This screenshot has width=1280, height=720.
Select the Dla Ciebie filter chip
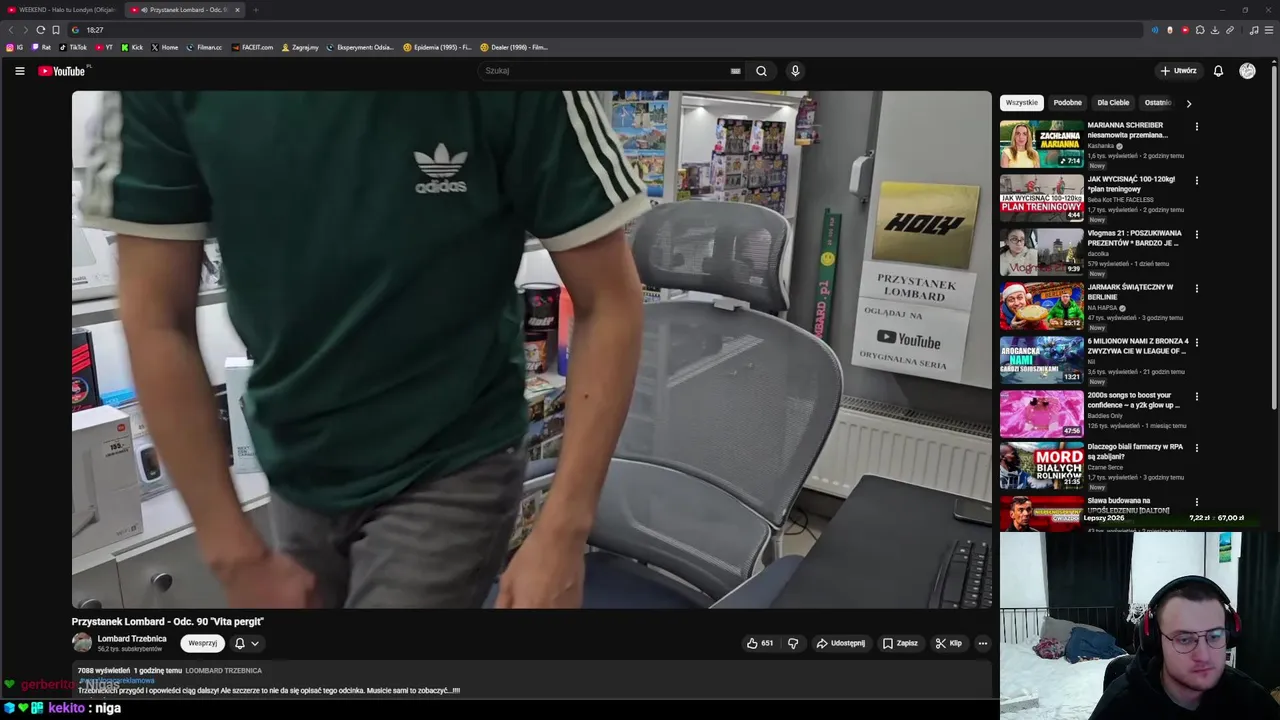[x=1113, y=103]
